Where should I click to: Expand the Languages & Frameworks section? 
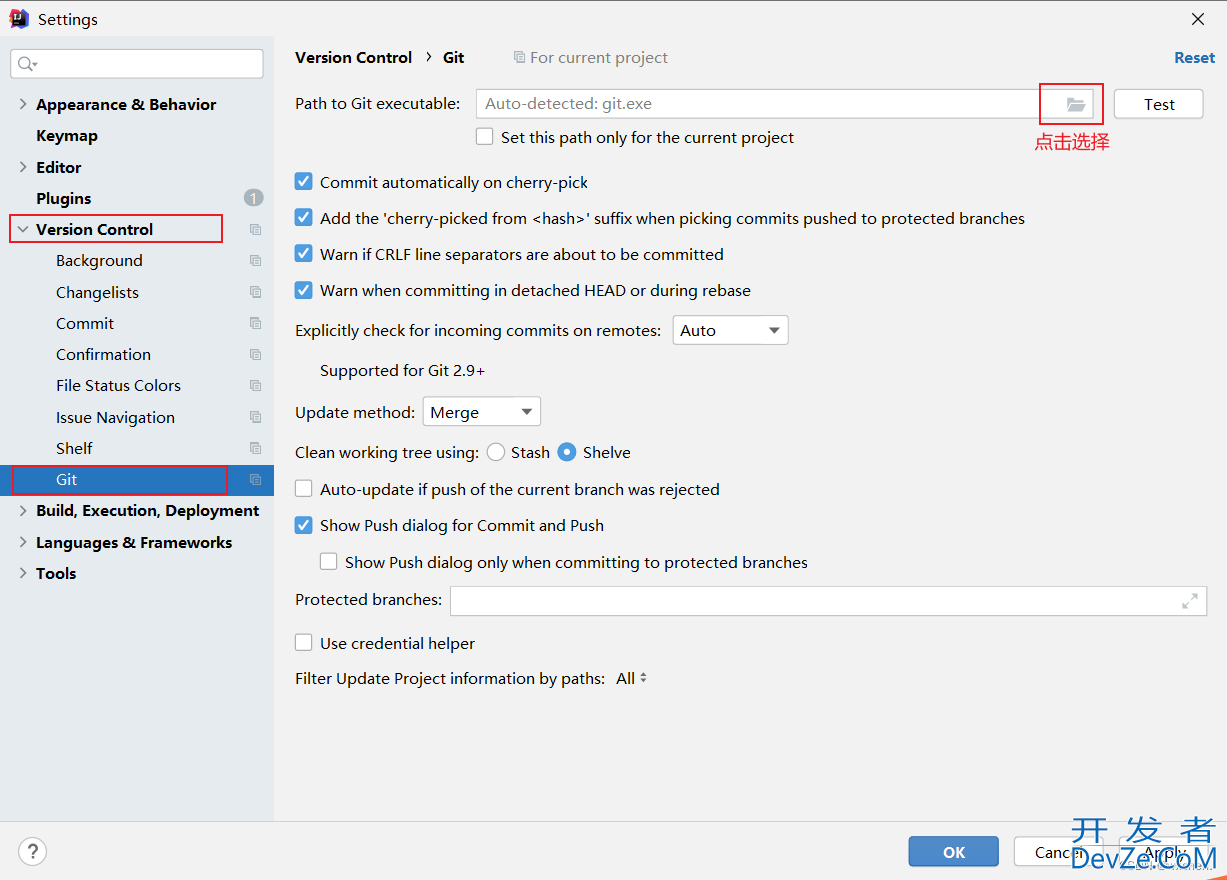pyautogui.click(x=23, y=542)
